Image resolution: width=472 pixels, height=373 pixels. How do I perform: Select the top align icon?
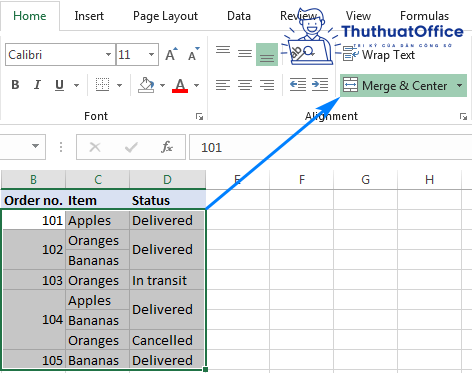coord(223,50)
